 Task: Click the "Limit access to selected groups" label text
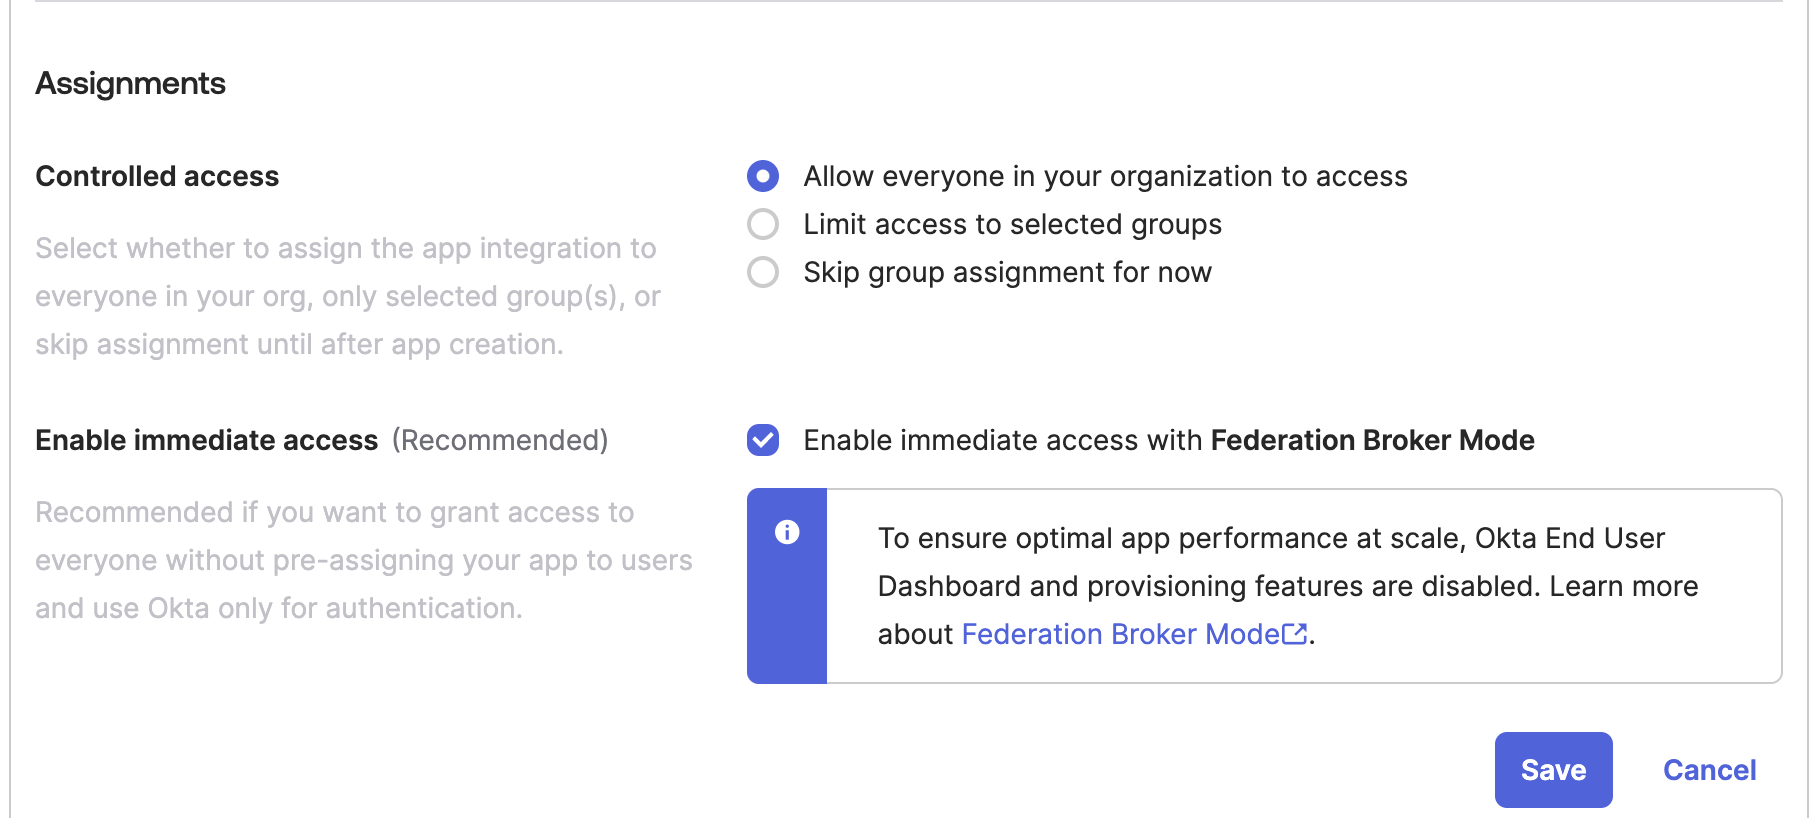1012,224
